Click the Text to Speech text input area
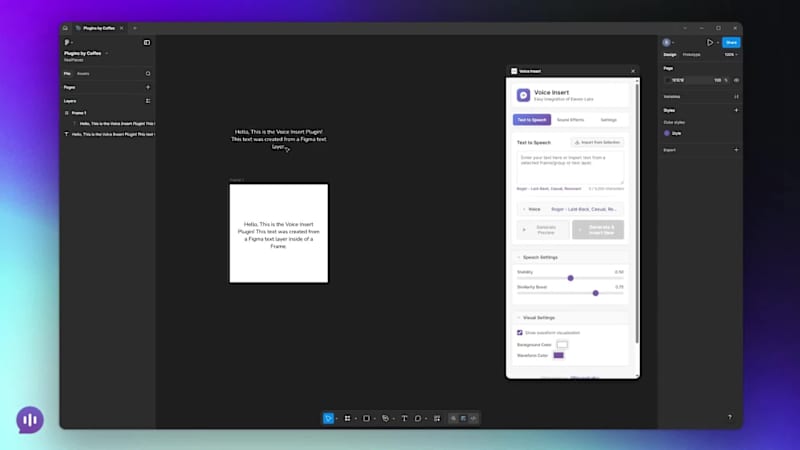 coord(570,167)
